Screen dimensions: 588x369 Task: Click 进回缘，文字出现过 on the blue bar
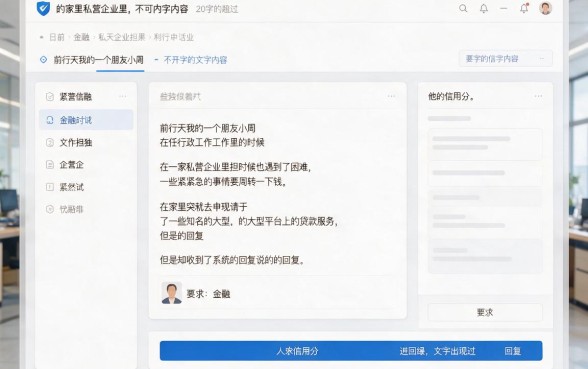tap(437, 351)
